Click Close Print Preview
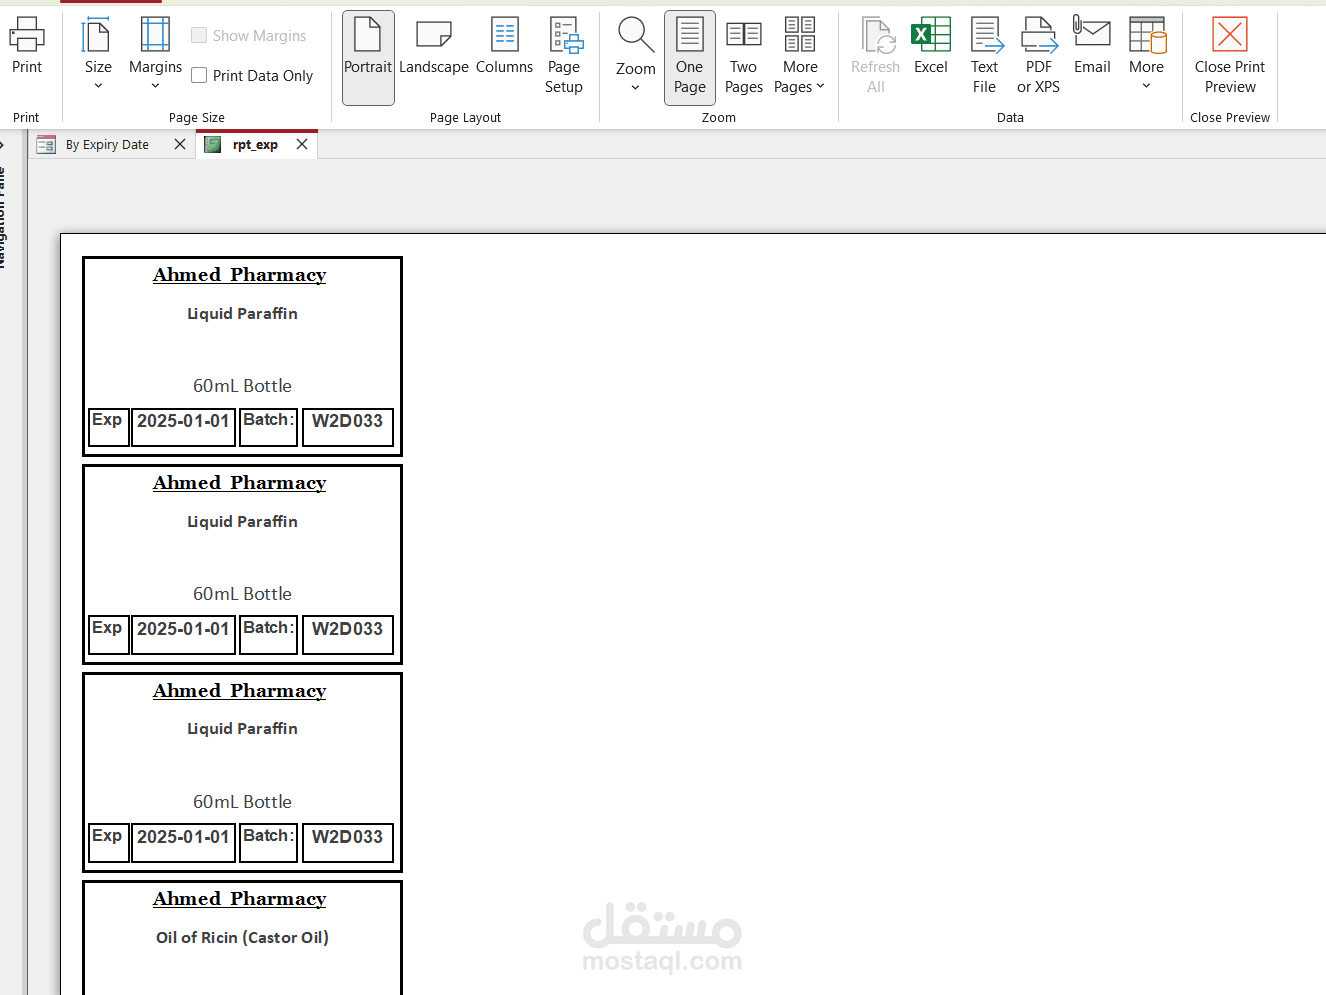1326x995 pixels. pos(1230,57)
